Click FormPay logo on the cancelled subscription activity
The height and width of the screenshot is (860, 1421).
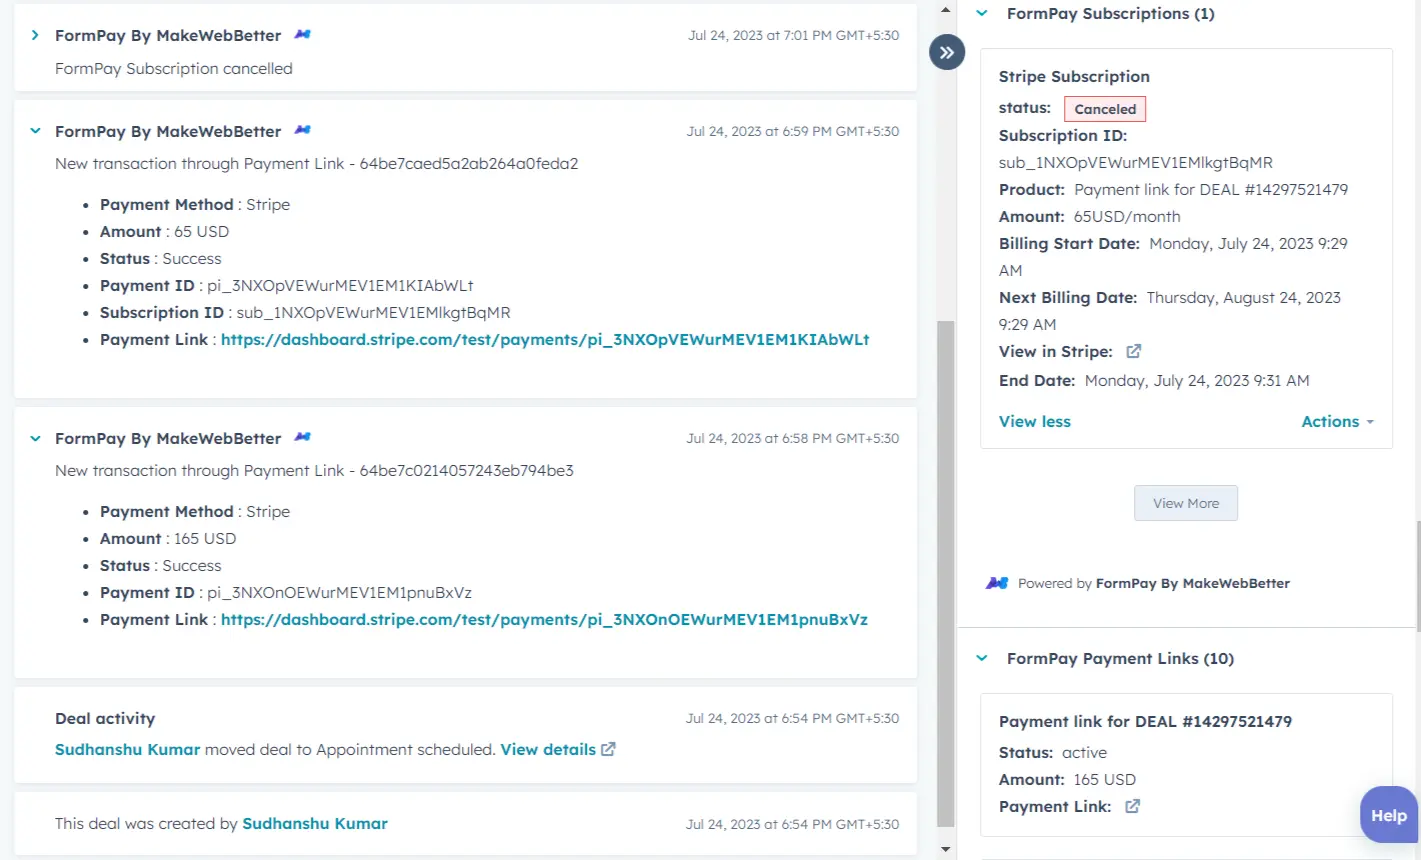pyautogui.click(x=302, y=33)
